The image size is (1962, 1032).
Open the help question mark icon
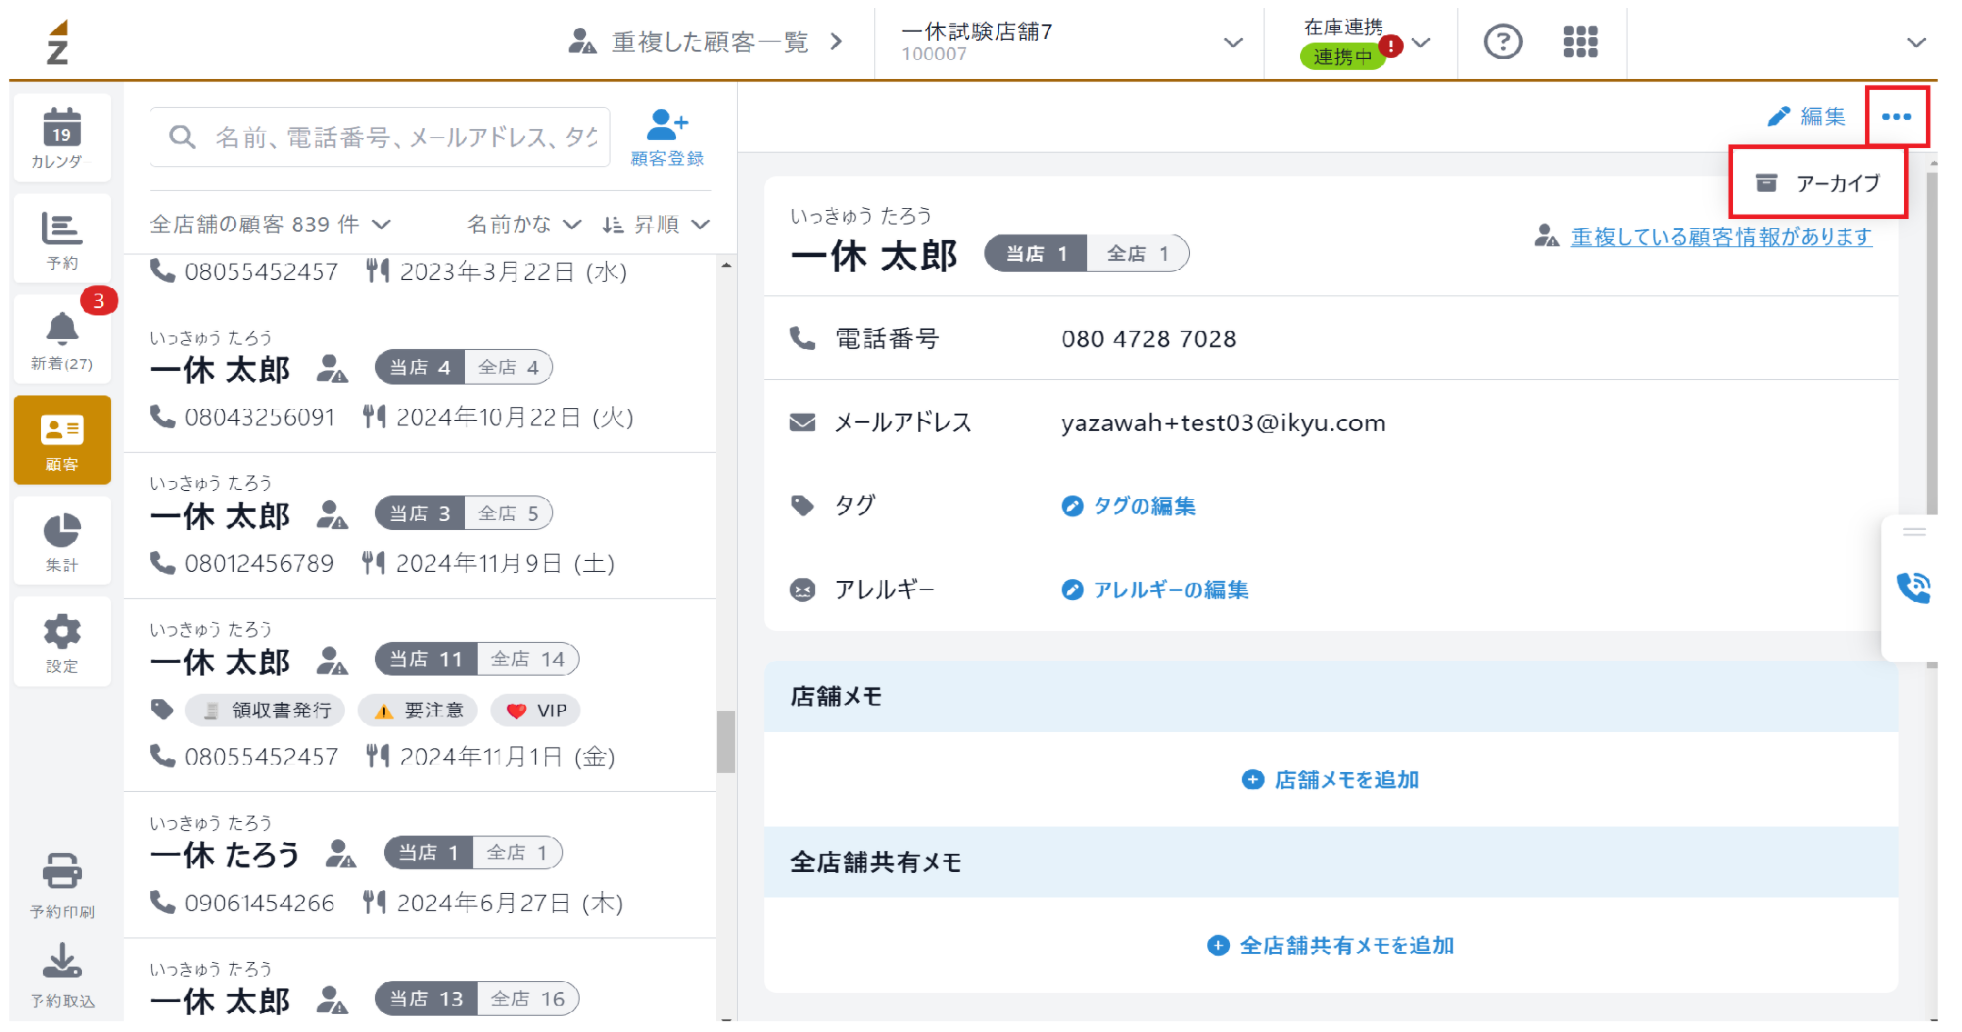pyautogui.click(x=1502, y=42)
